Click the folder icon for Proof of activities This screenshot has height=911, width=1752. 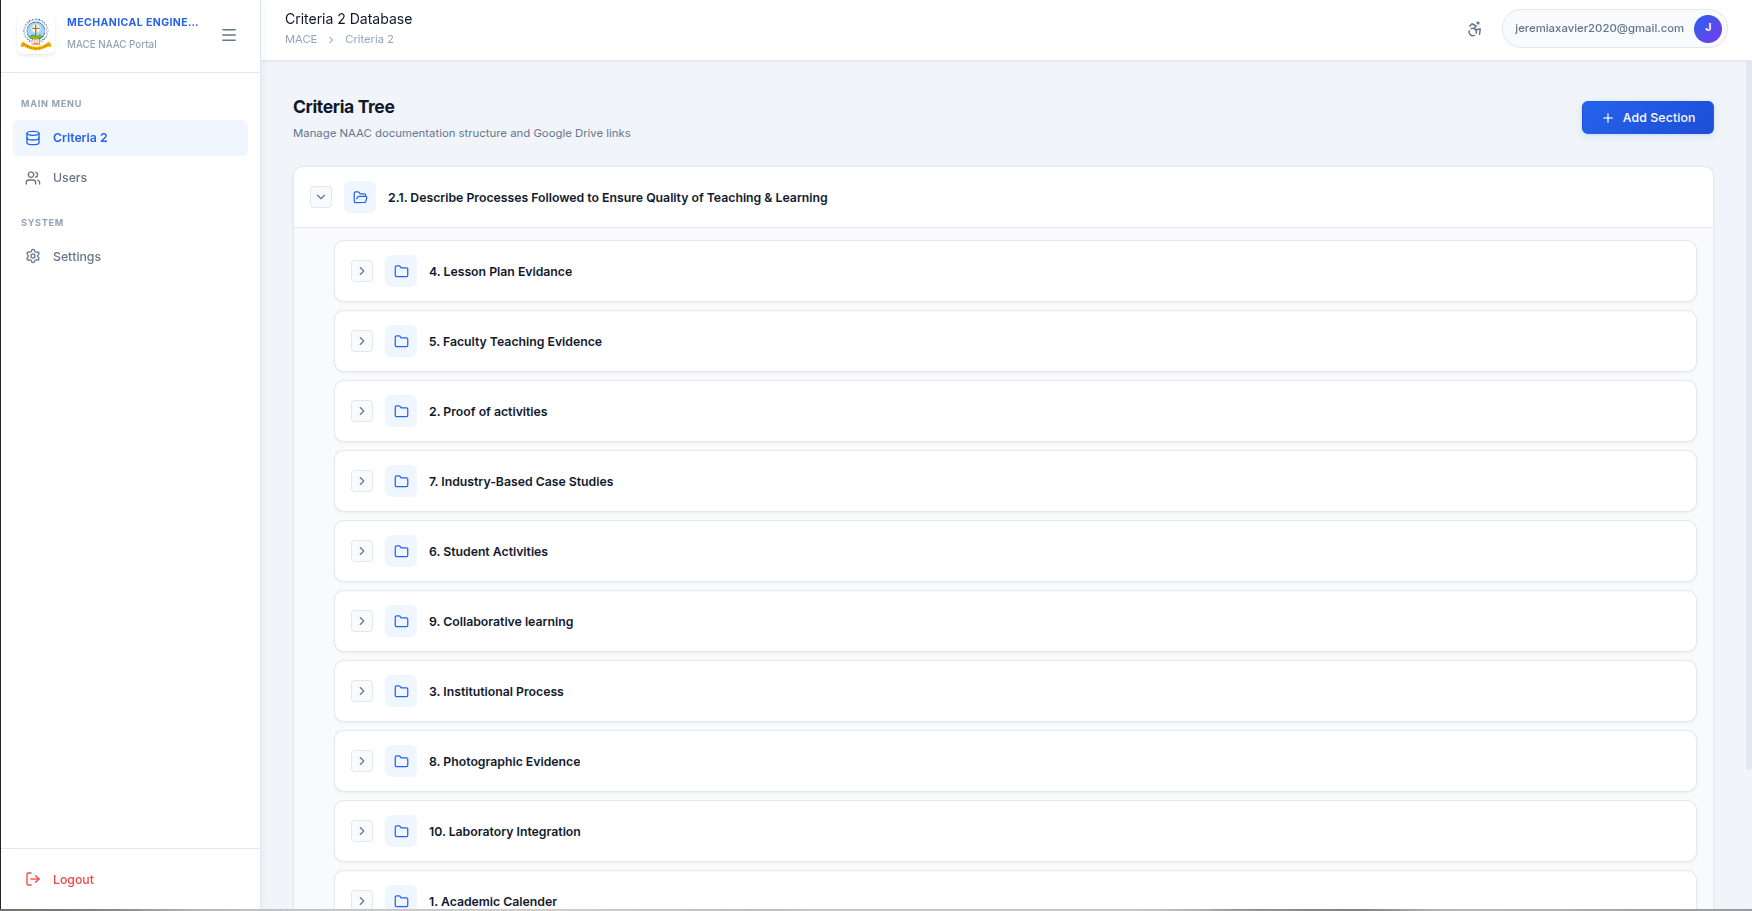point(401,411)
